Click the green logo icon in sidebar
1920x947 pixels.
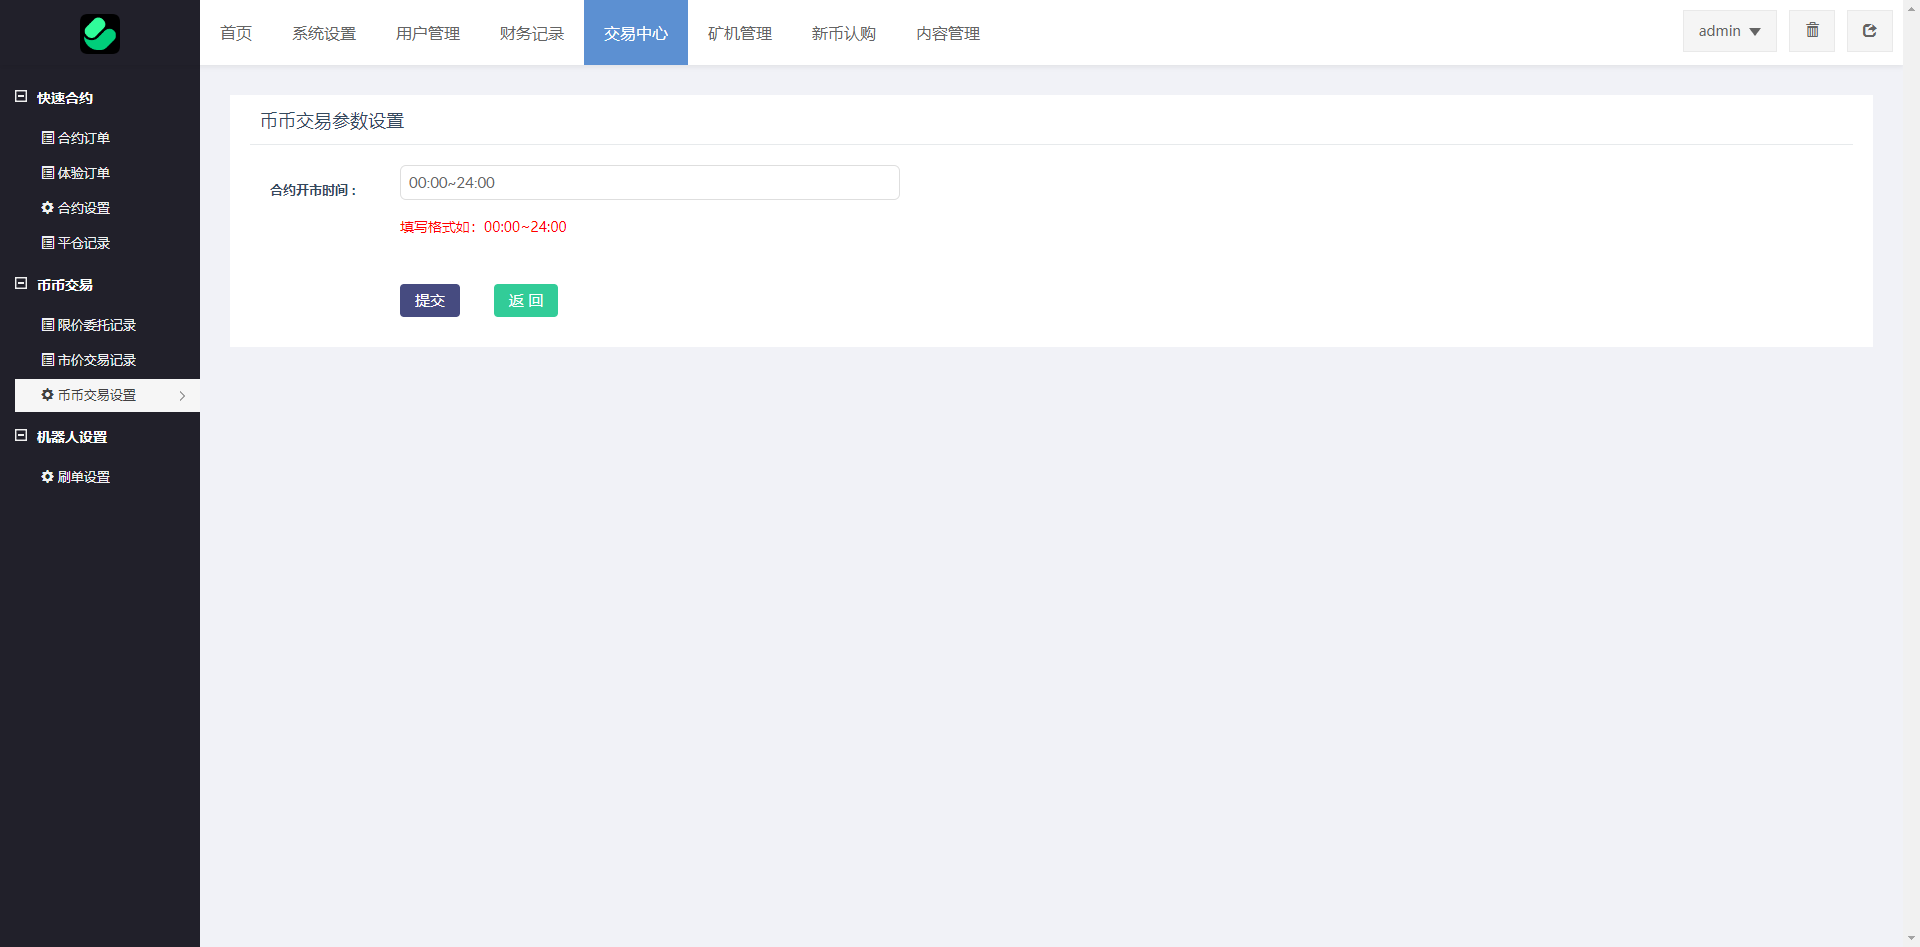pos(100,34)
